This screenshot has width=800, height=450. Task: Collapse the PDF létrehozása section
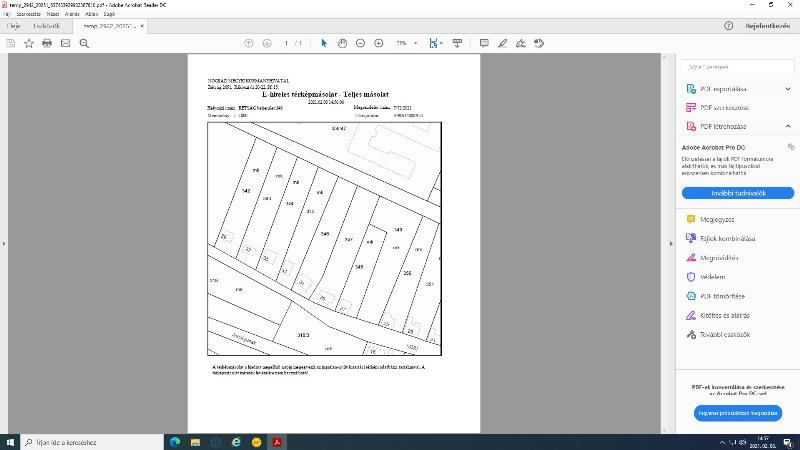point(789,127)
